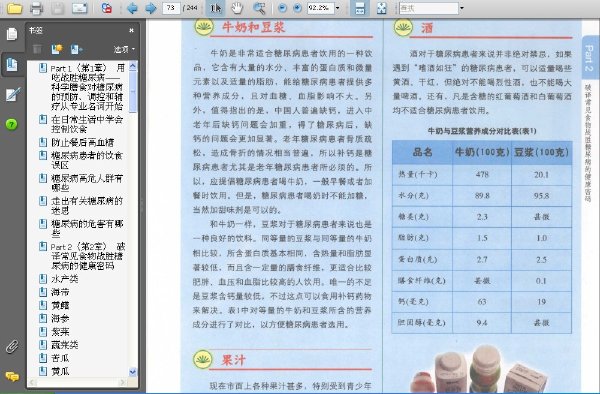Click the grayed-out save disk icon
The width and height of the screenshot is (600, 394).
(58, 8)
